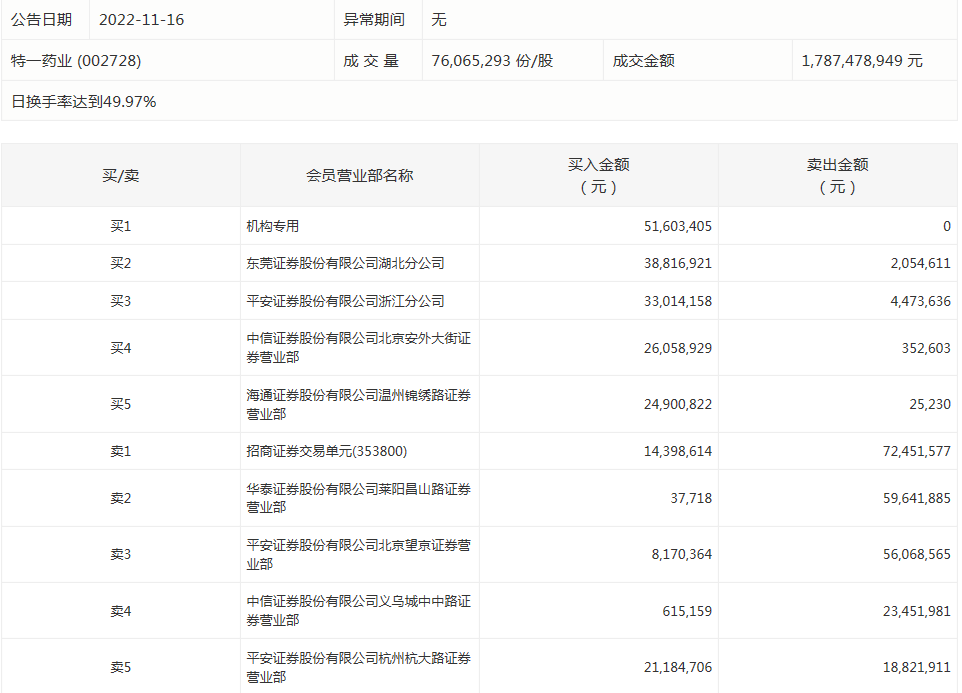Click the 会员营业部名称 column header
The height and width of the screenshot is (693, 962).
pos(360,176)
